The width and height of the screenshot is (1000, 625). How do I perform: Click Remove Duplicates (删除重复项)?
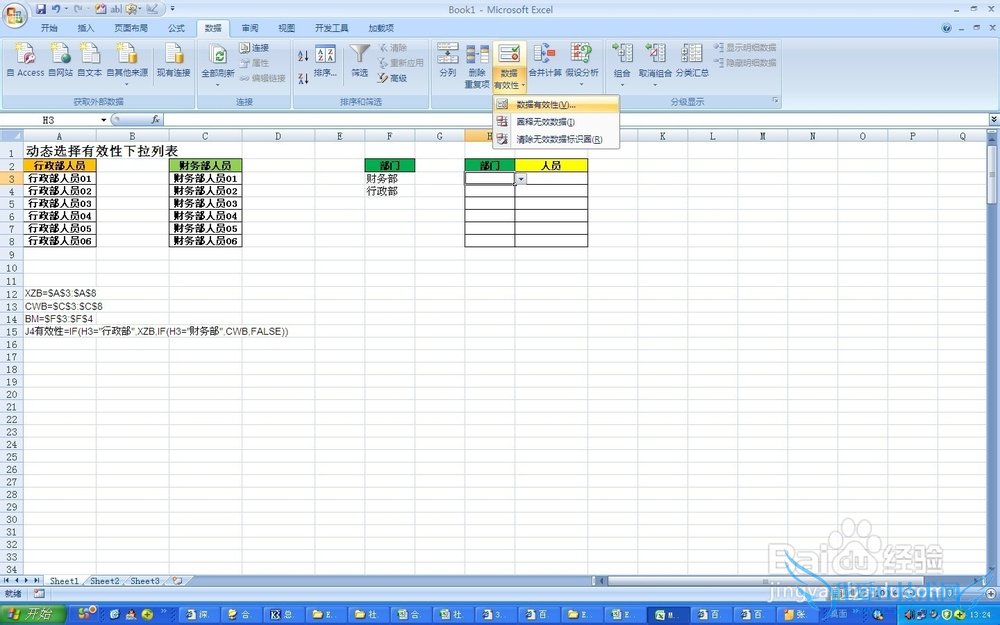point(477,66)
